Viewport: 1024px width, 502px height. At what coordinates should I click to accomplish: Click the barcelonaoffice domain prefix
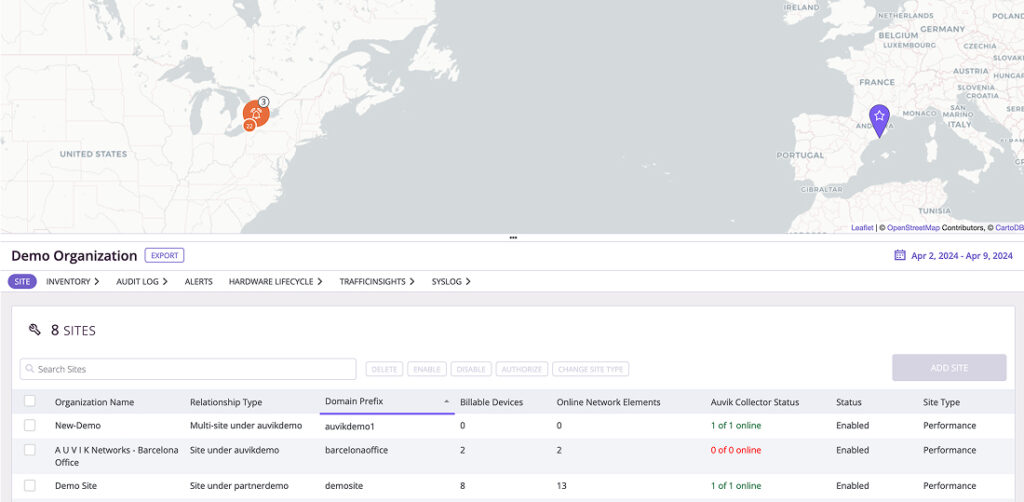click(x=357, y=450)
